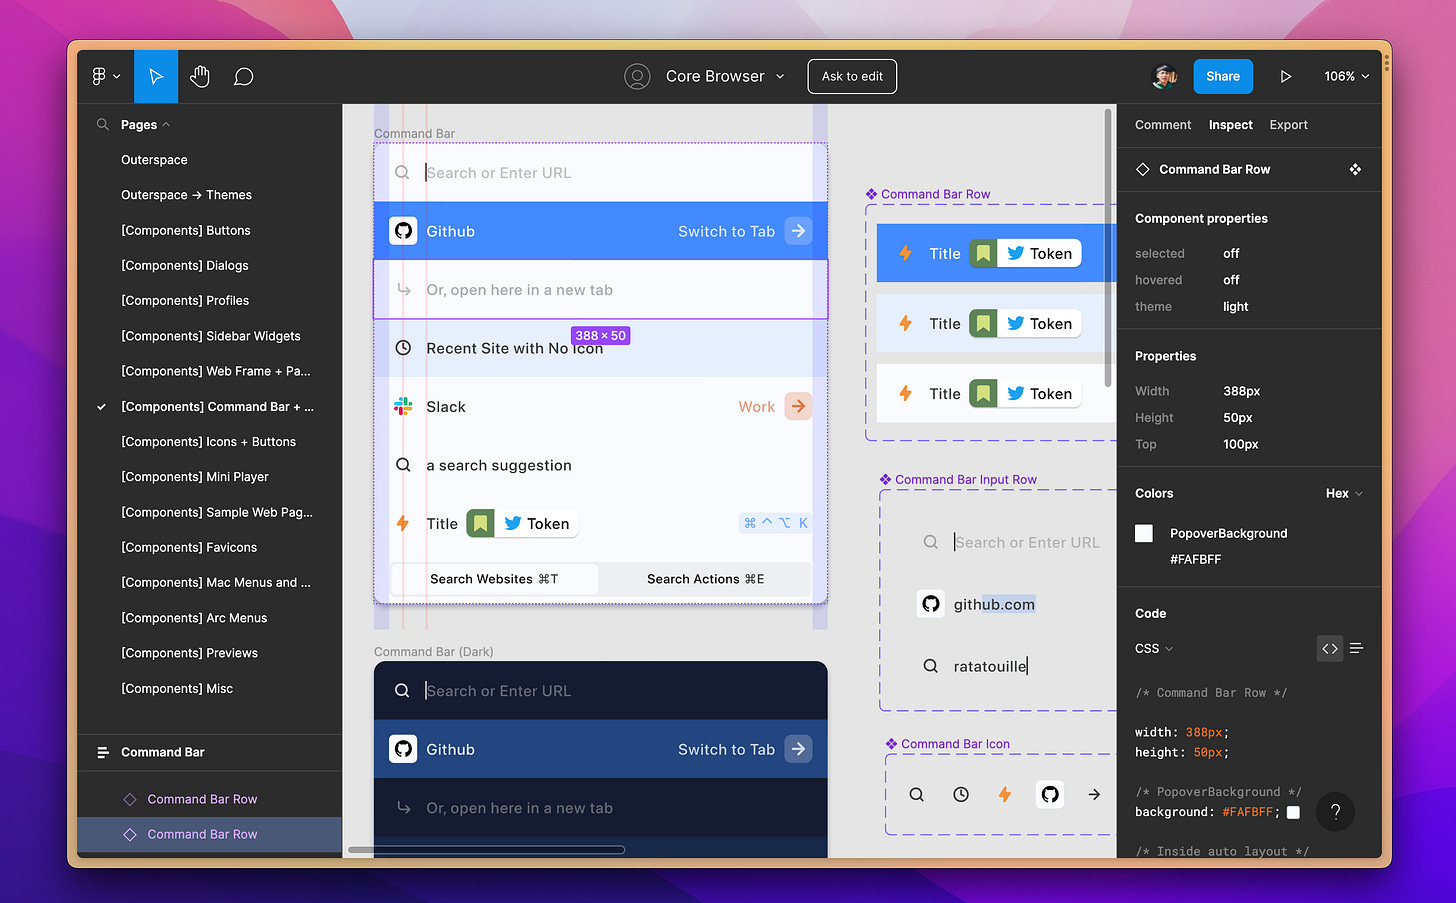Click the Or, open here in new tab row (light)

pos(601,290)
